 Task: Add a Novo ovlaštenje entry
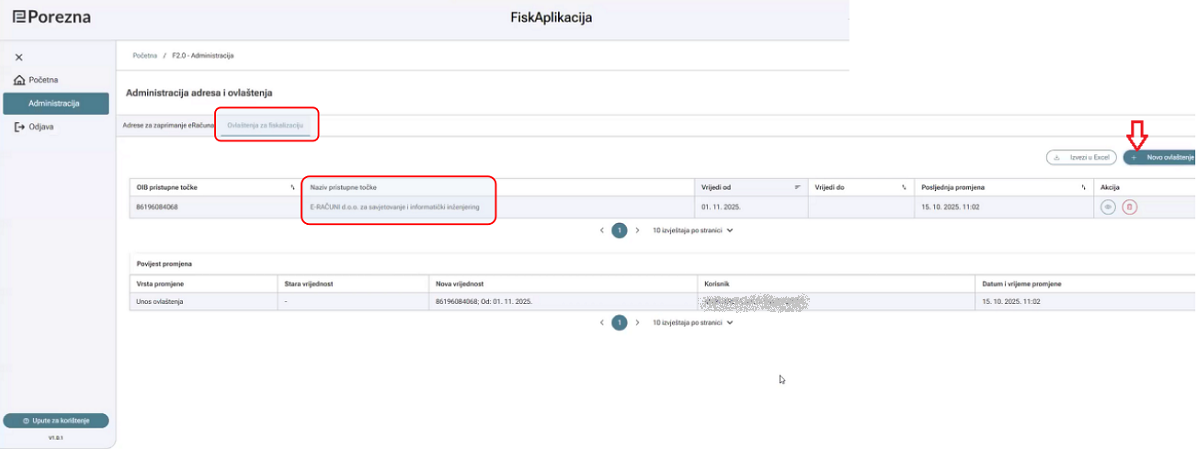click(x=1161, y=157)
